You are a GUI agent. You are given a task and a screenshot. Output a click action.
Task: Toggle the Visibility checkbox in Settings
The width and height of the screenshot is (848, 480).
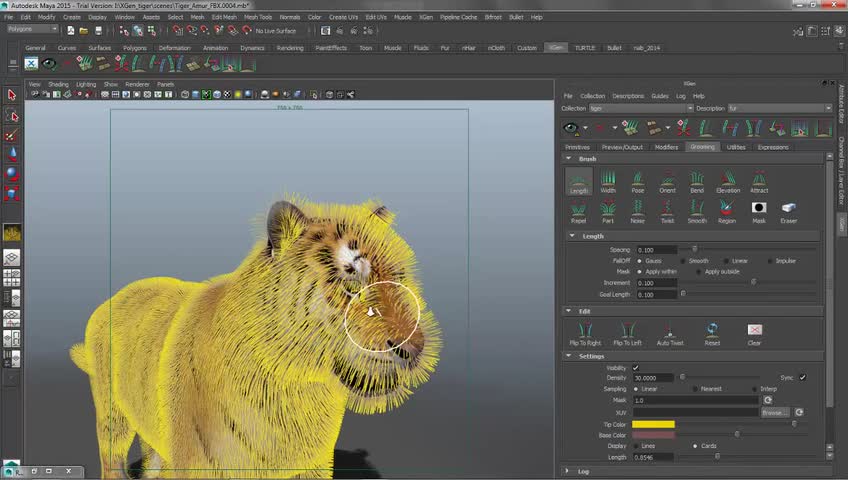[x=635, y=368]
